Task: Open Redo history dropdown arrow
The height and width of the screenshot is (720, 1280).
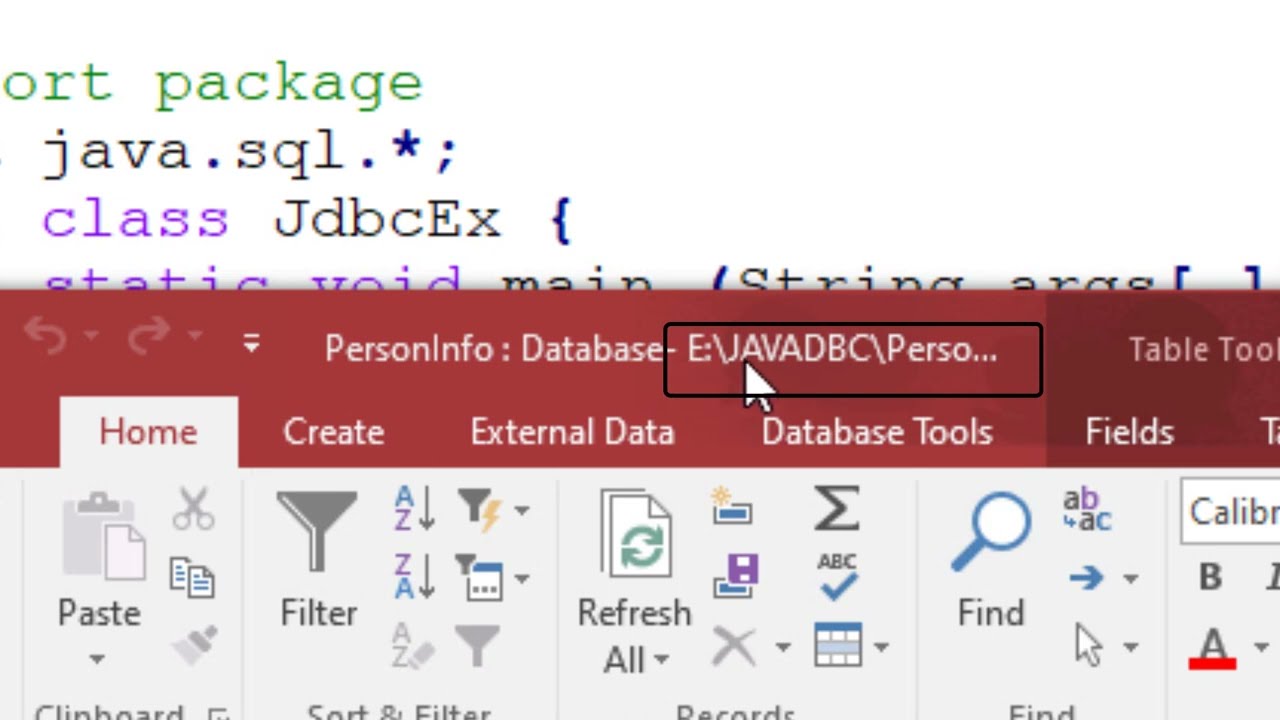Action: (194, 336)
